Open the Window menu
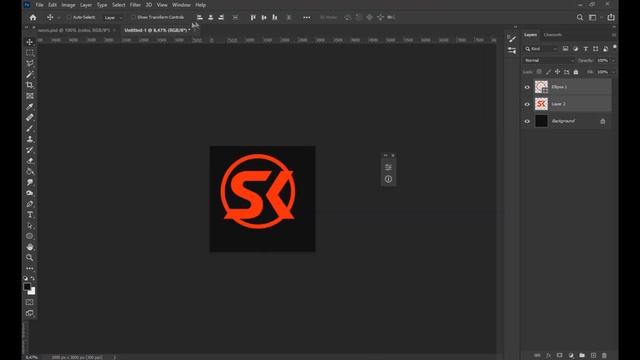Image resolution: width=640 pixels, height=360 pixels. tap(181, 5)
